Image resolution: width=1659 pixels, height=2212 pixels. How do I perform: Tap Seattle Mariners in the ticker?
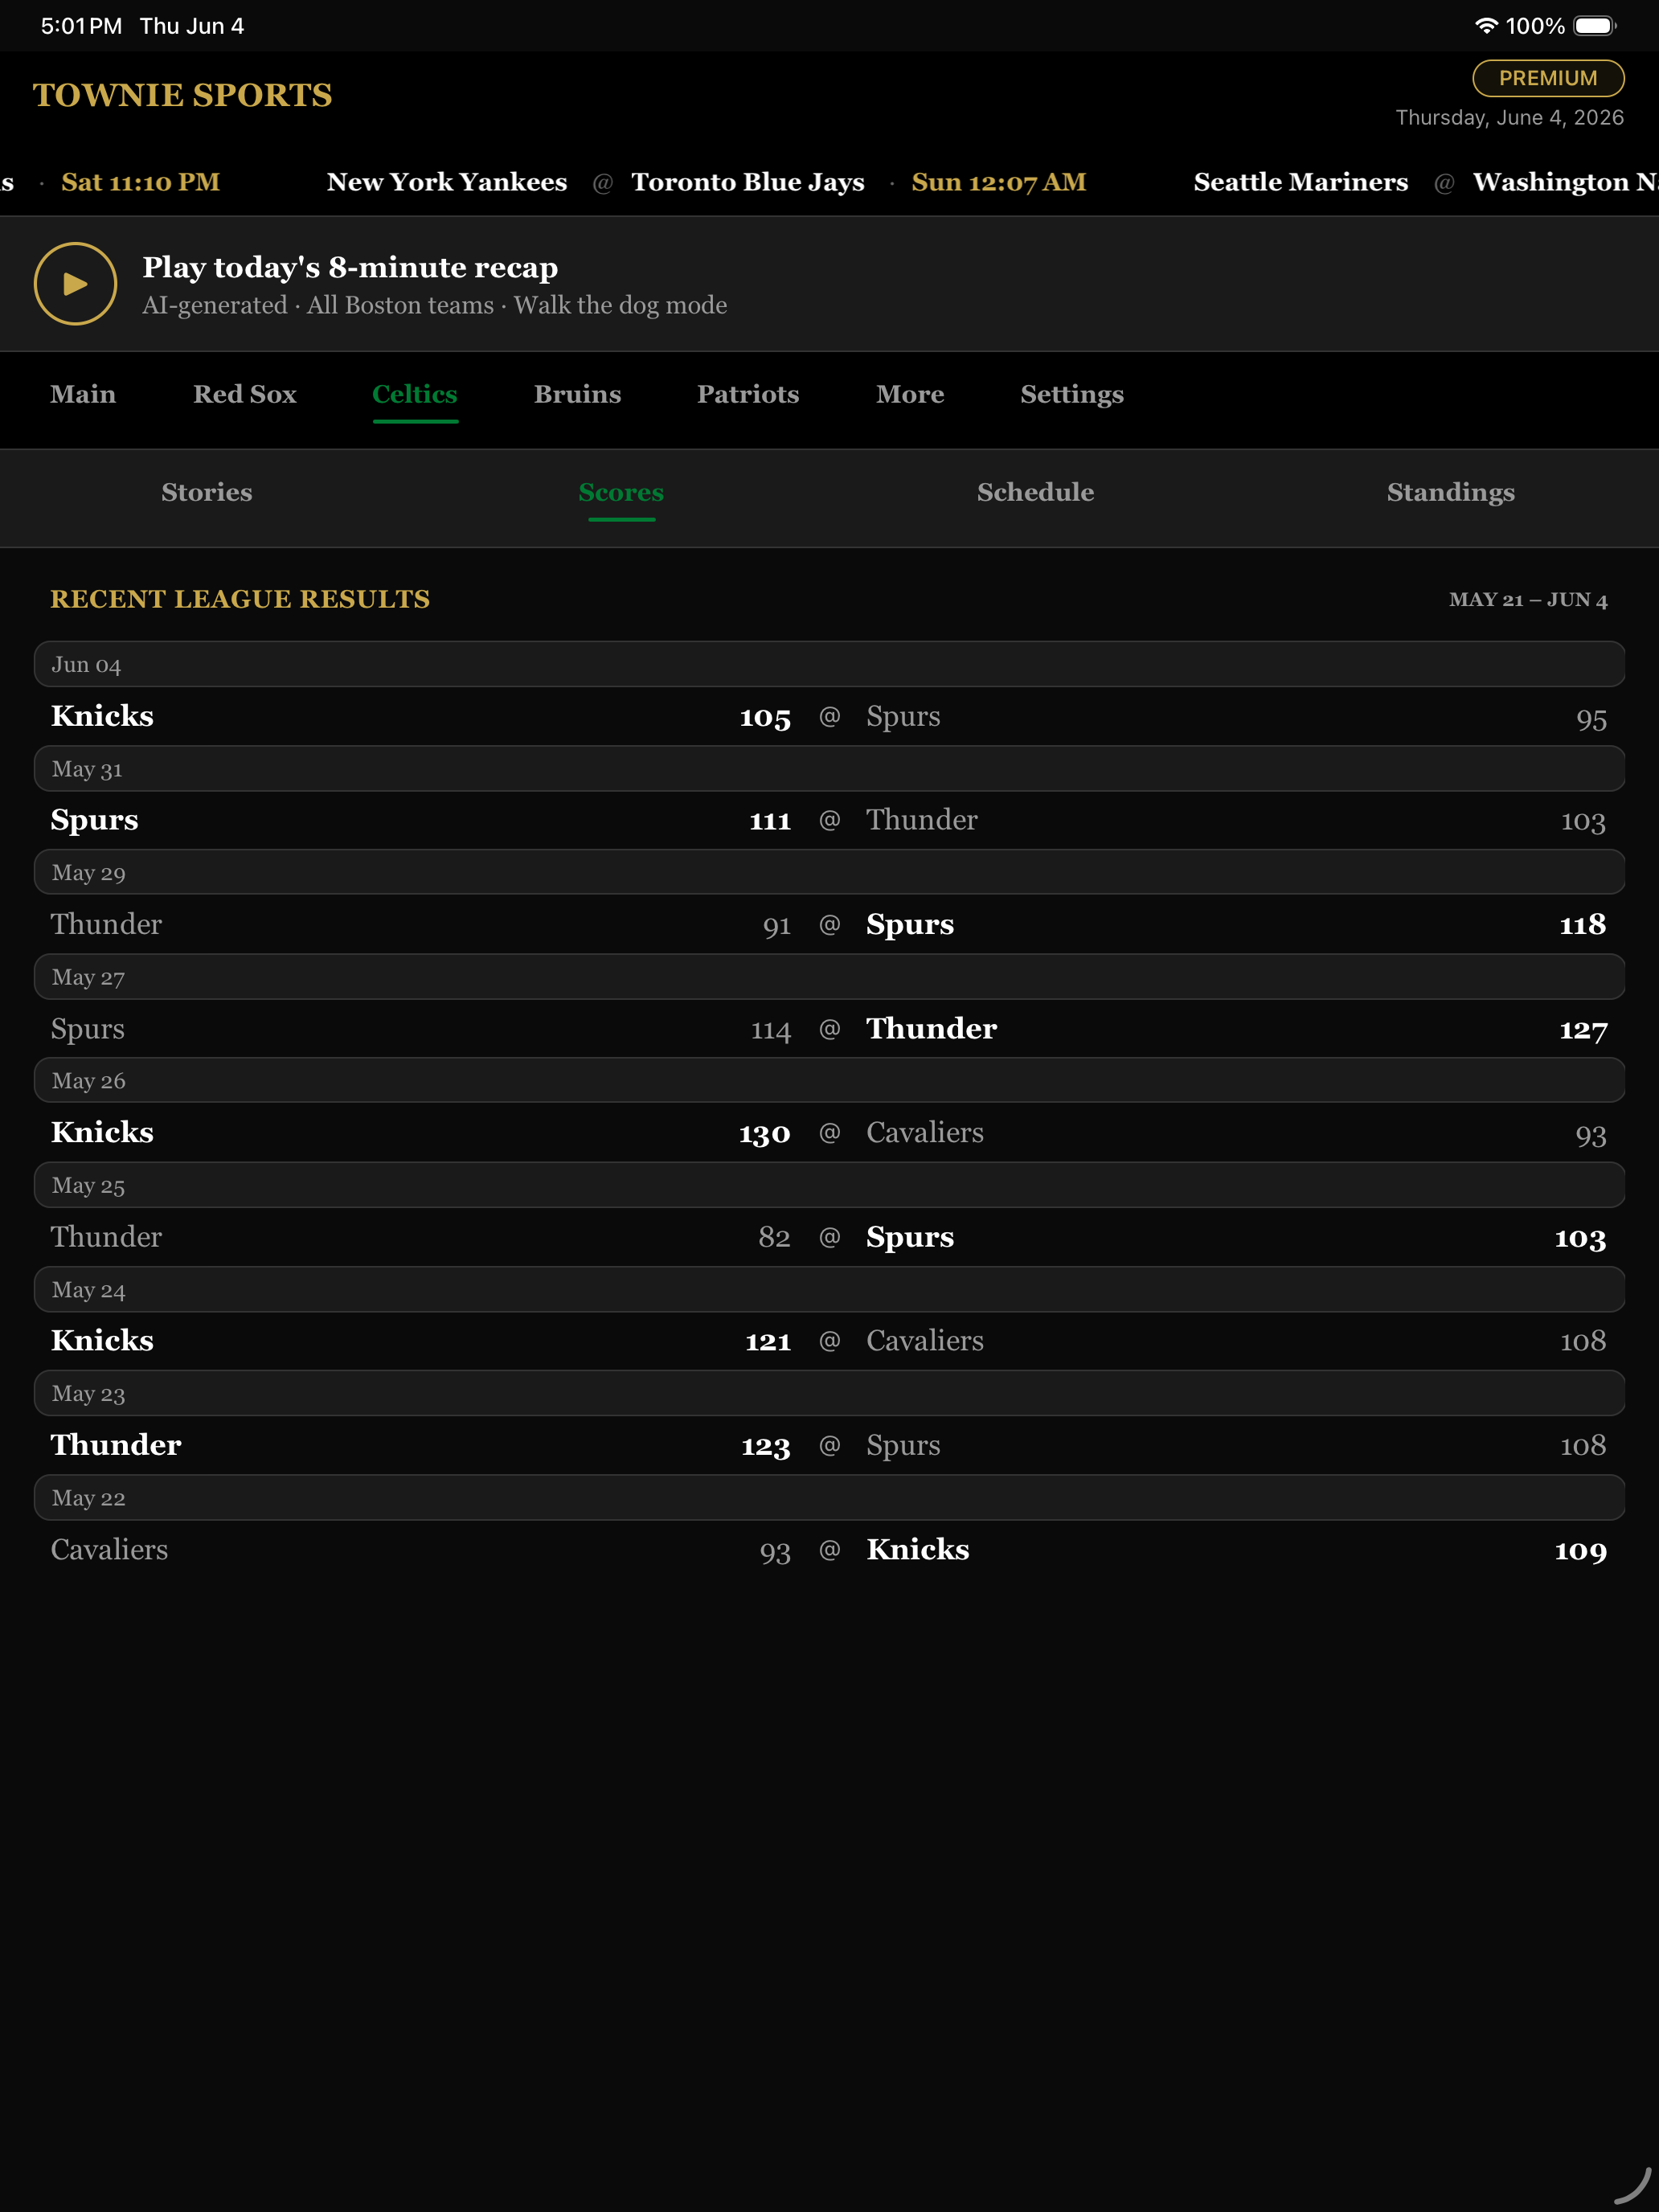tap(1300, 182)
